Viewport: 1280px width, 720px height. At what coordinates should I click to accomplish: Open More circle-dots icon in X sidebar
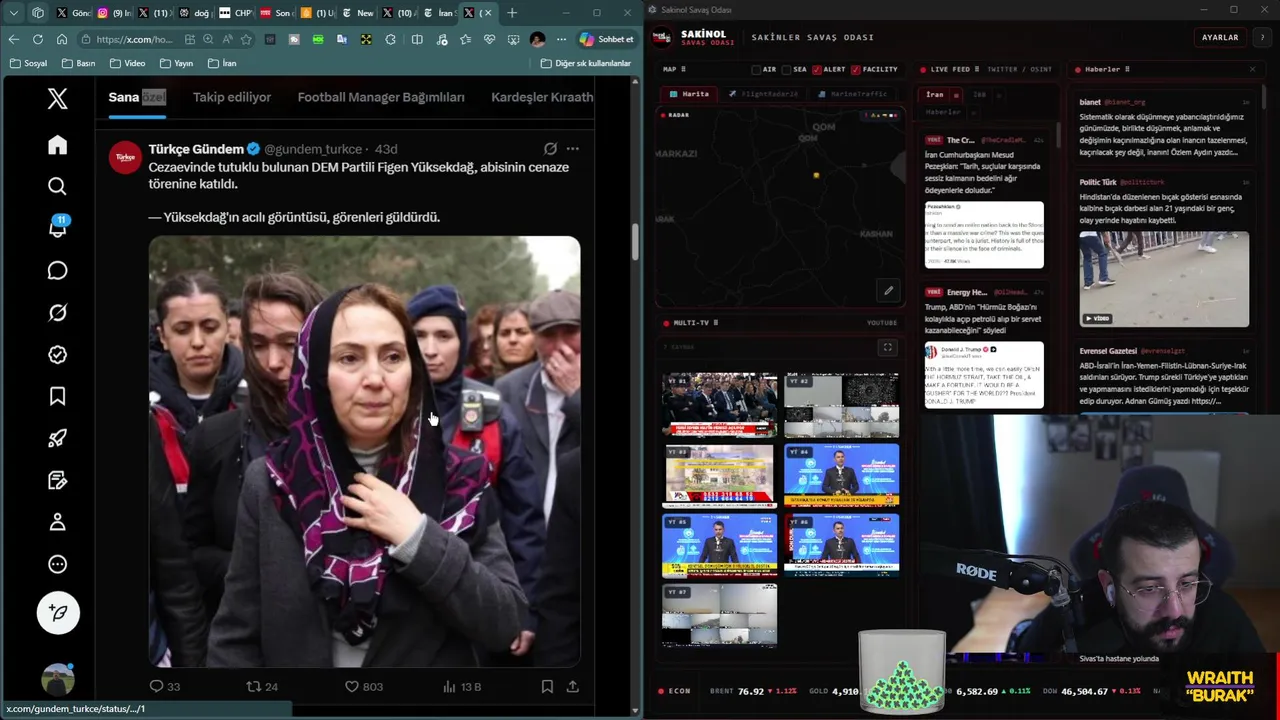pyautogui.click(x=57, y=564)
